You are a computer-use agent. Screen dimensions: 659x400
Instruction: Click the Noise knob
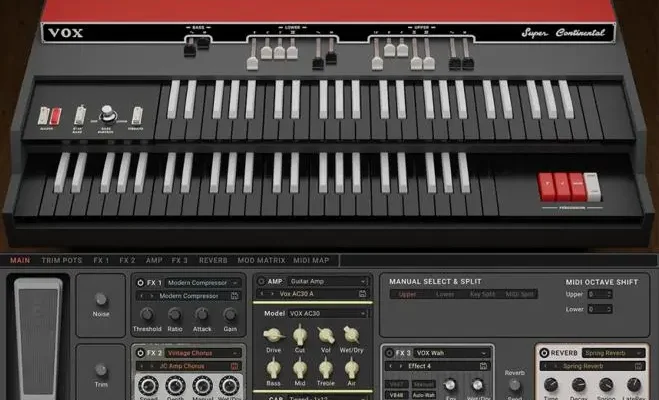101,300
